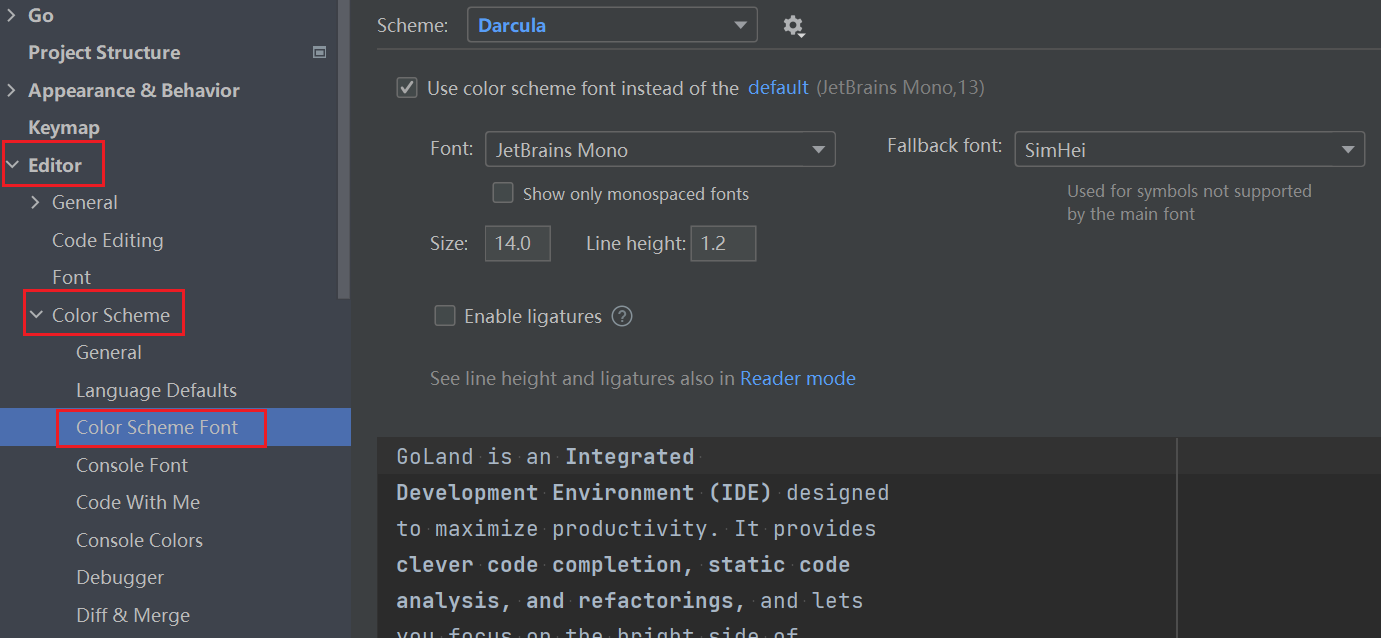Screen dimensions: 1381x638
Task: Select the Console Font page
Action: click(131, 464)
